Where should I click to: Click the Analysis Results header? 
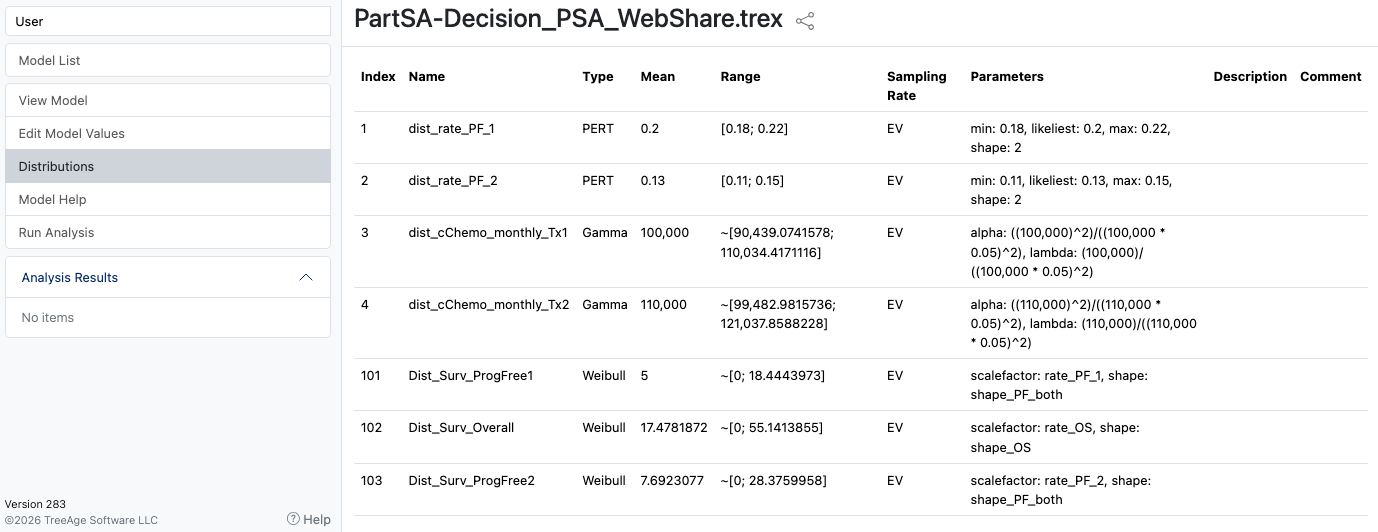pos(168,277)
